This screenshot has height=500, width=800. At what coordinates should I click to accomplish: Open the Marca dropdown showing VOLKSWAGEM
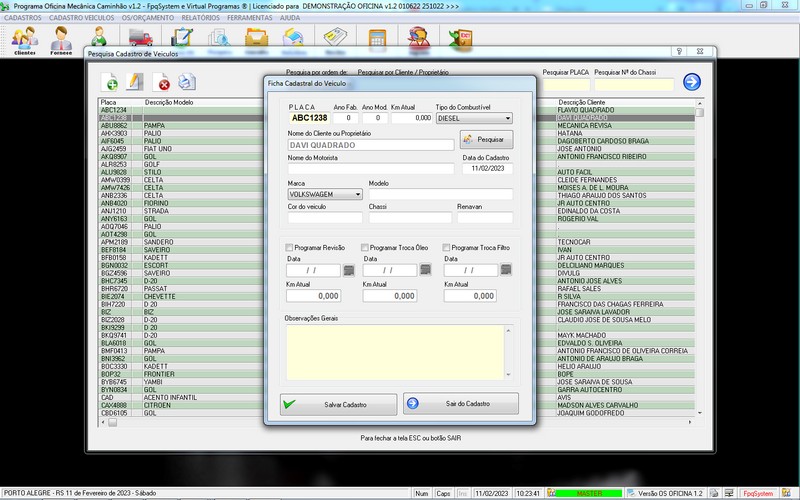(357, 194)
